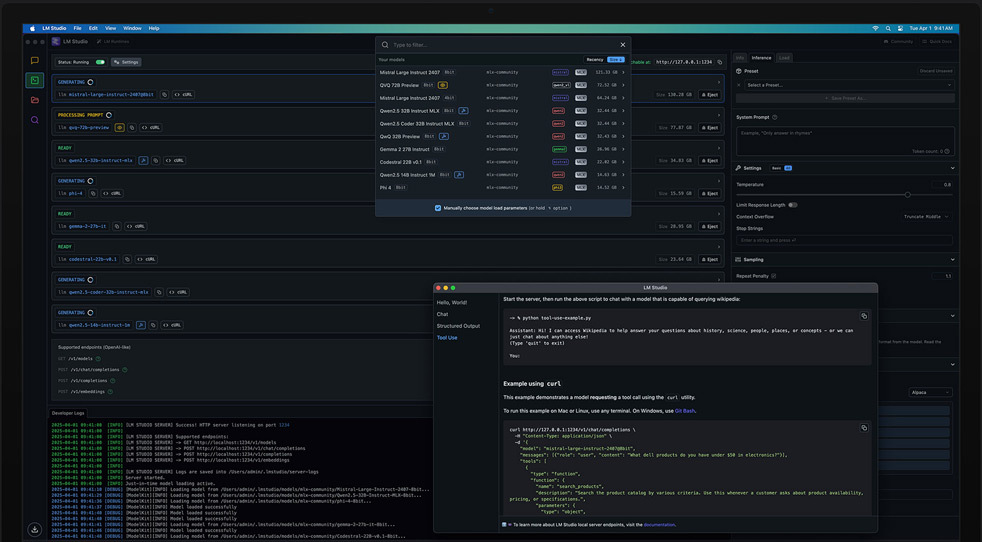This screenshot has height=542, width=982.
Task: Adjust the Temperature slider handle
Action: tap(907, 194)
